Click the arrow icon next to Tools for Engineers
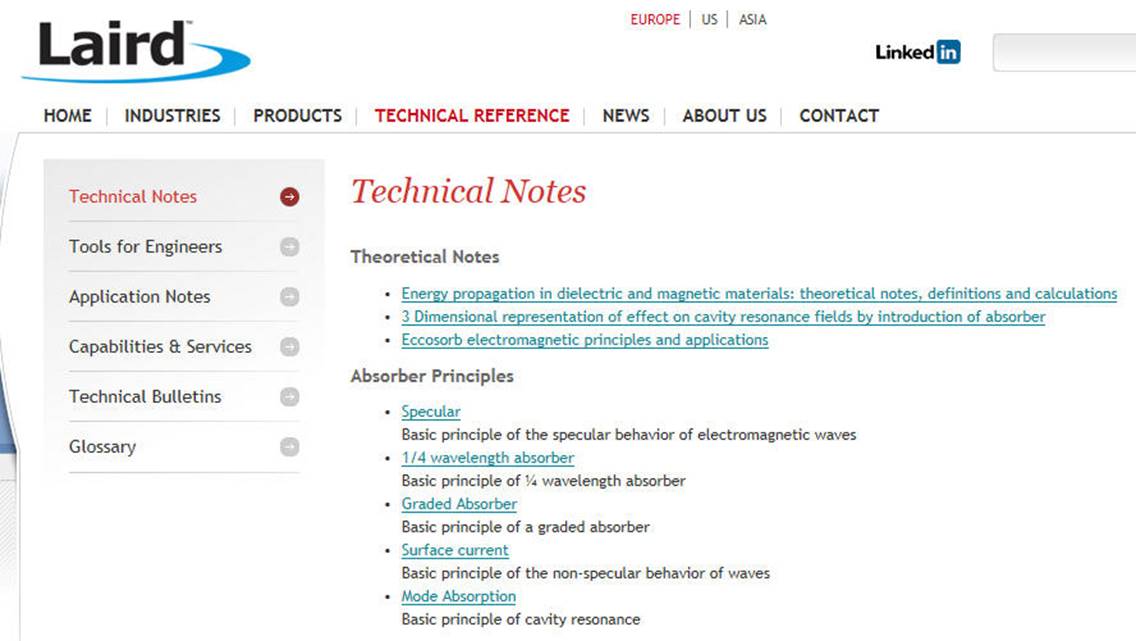 [x=290, y=247]
